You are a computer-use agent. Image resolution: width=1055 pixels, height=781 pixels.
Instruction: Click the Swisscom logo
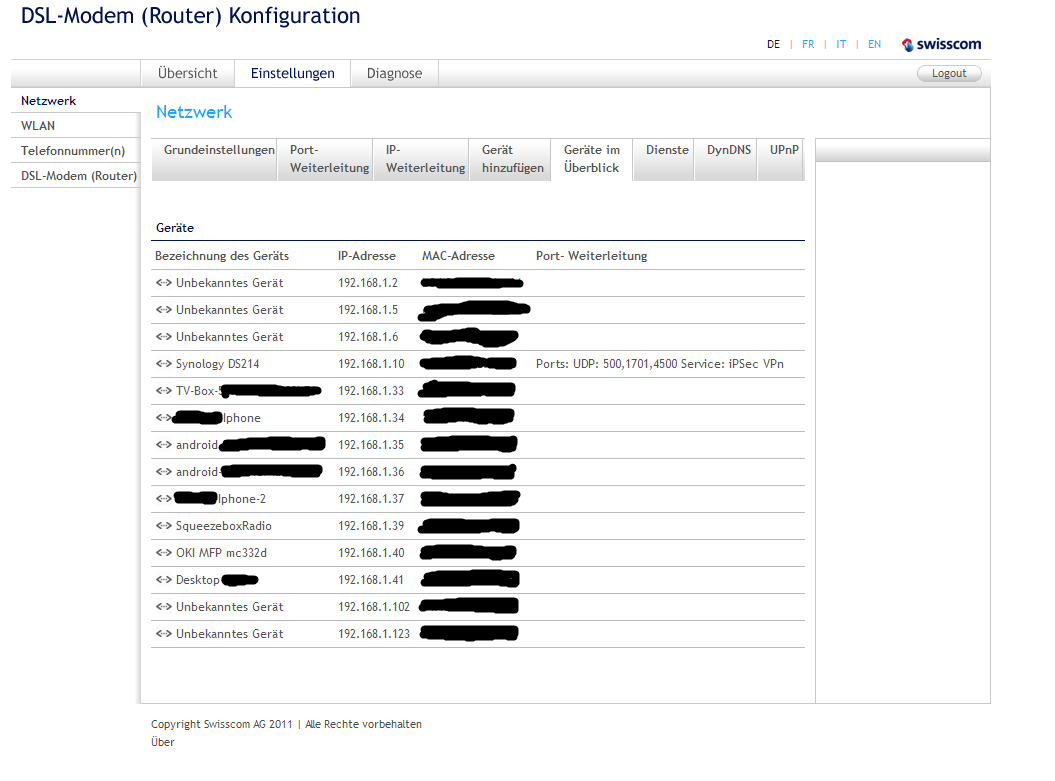pos(941,44)
